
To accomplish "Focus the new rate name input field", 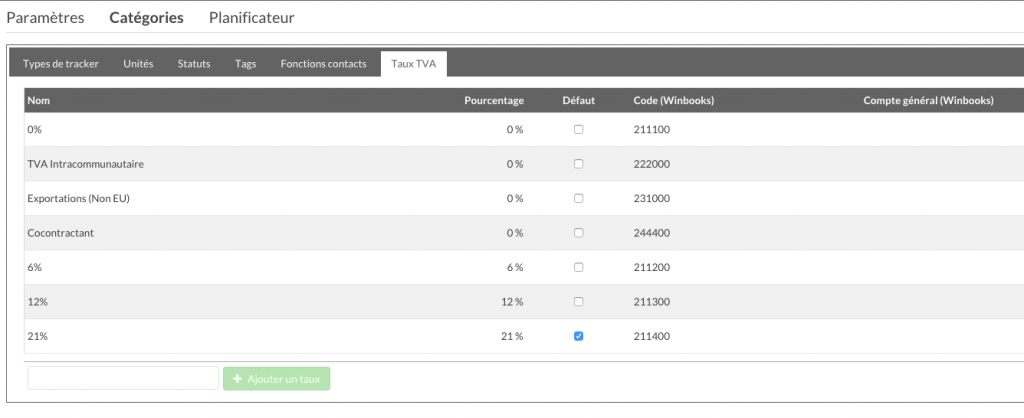I will pos(123,378).
